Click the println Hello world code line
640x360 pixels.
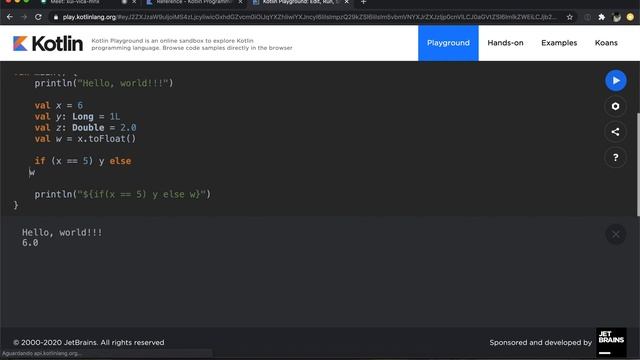click(x=104, y=83)
